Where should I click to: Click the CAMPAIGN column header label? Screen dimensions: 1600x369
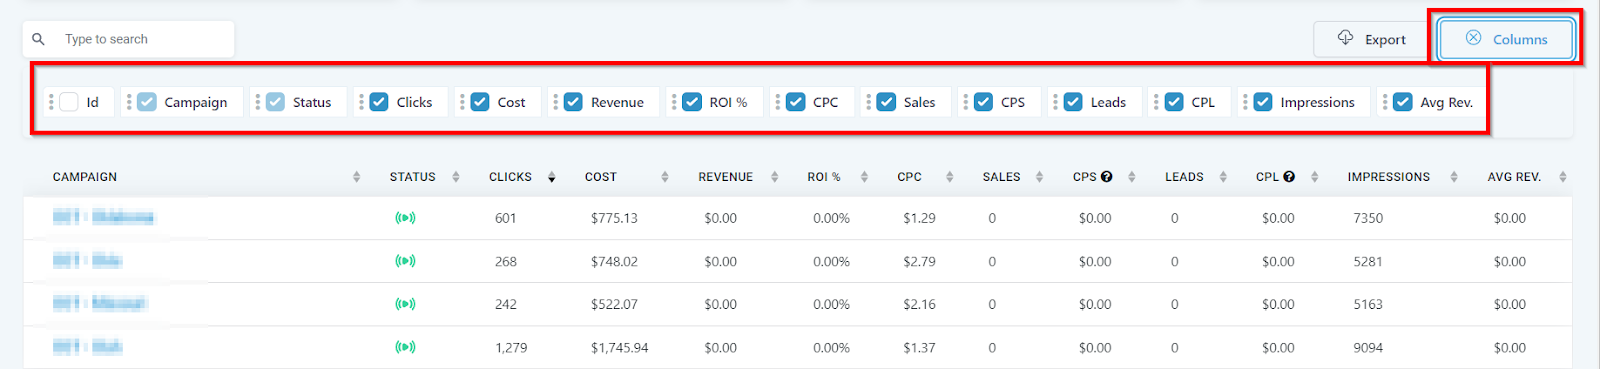pyautogui.click(x=85, y=177)
